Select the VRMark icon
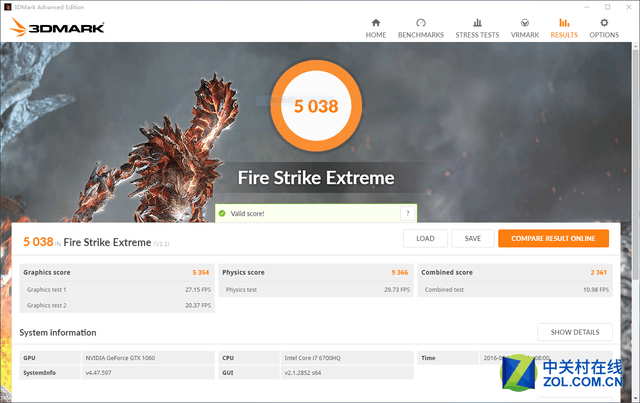The width and height of the screenshot is (640, 403). click(x=525, y=23)
